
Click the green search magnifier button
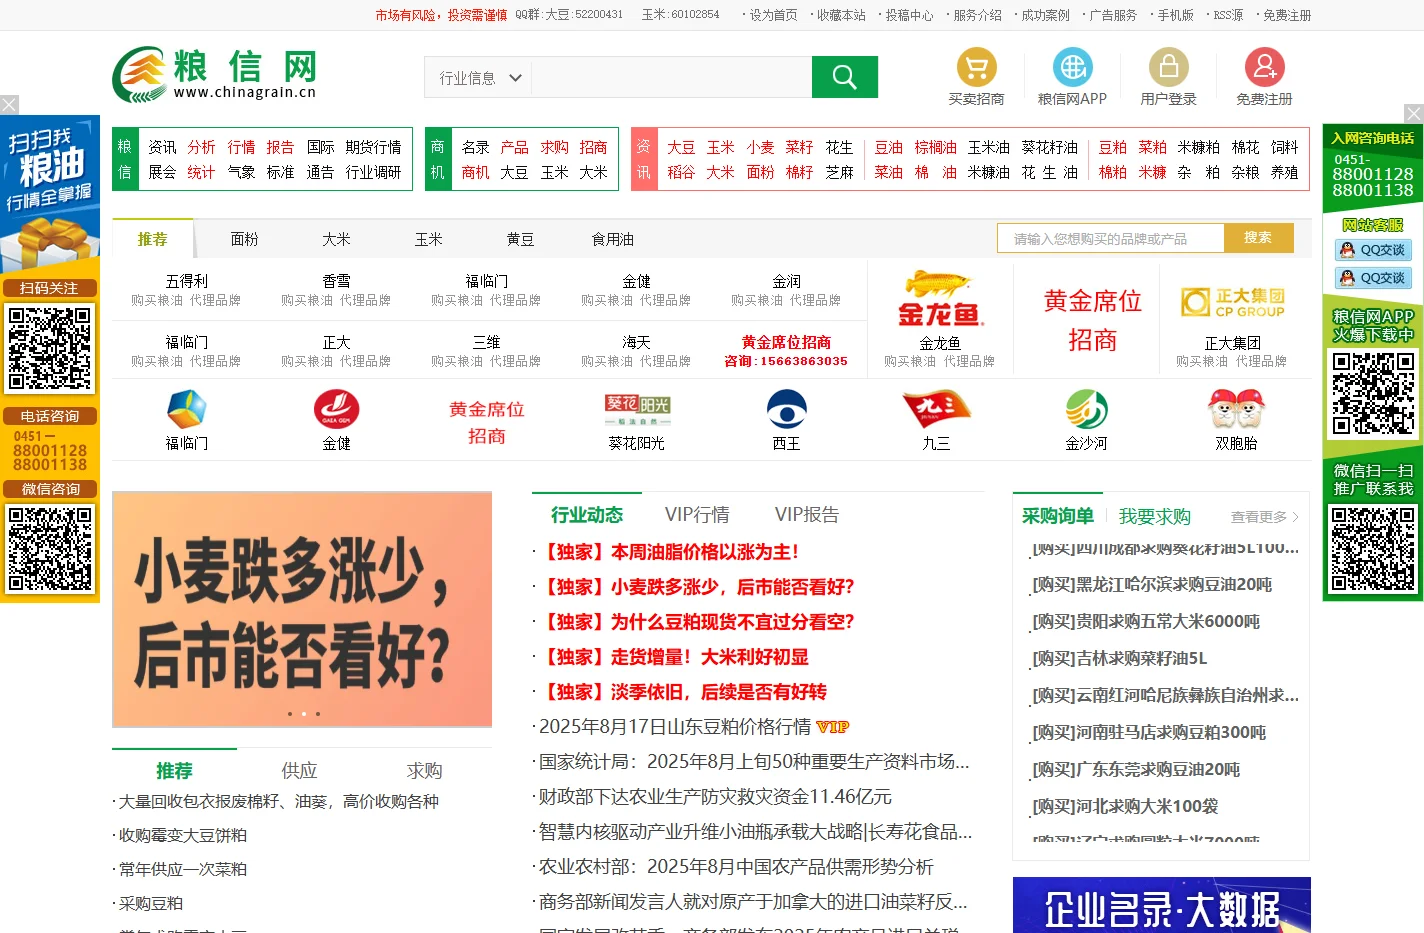pos(844,77)
